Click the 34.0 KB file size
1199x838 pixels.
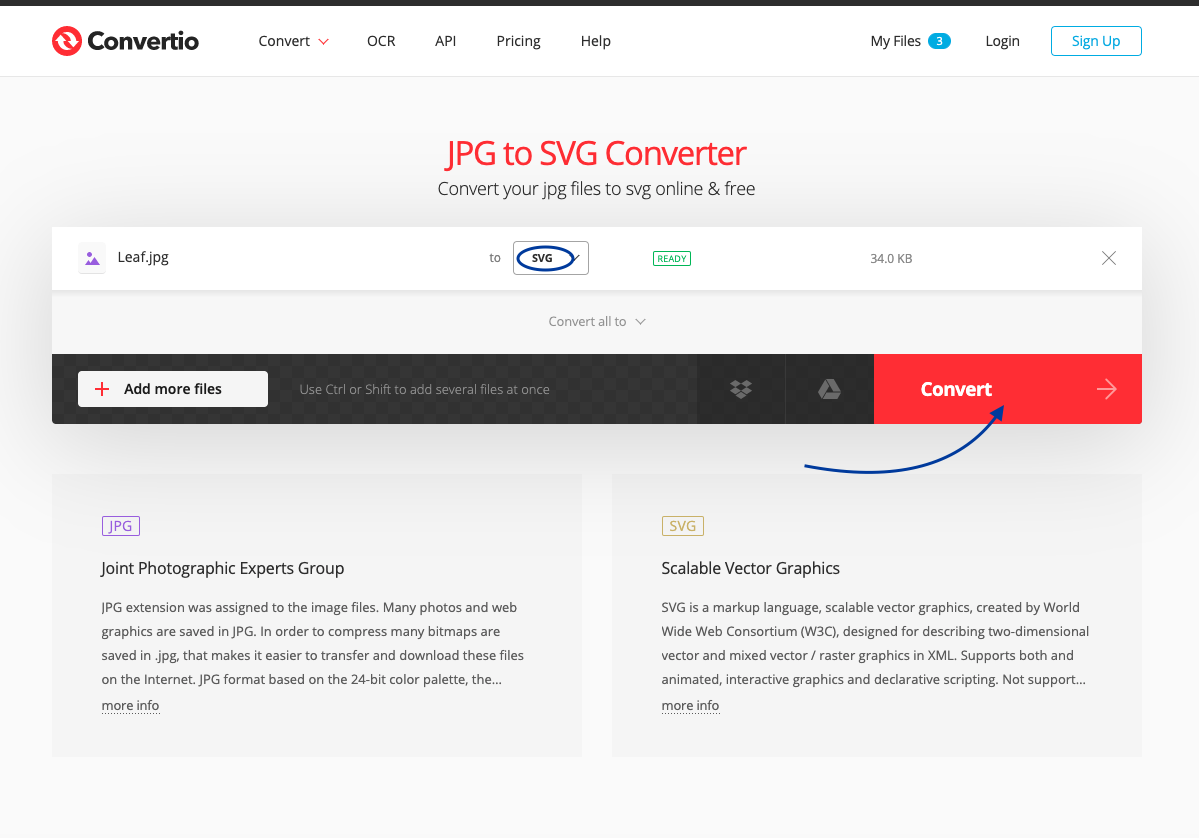point(891,258)
